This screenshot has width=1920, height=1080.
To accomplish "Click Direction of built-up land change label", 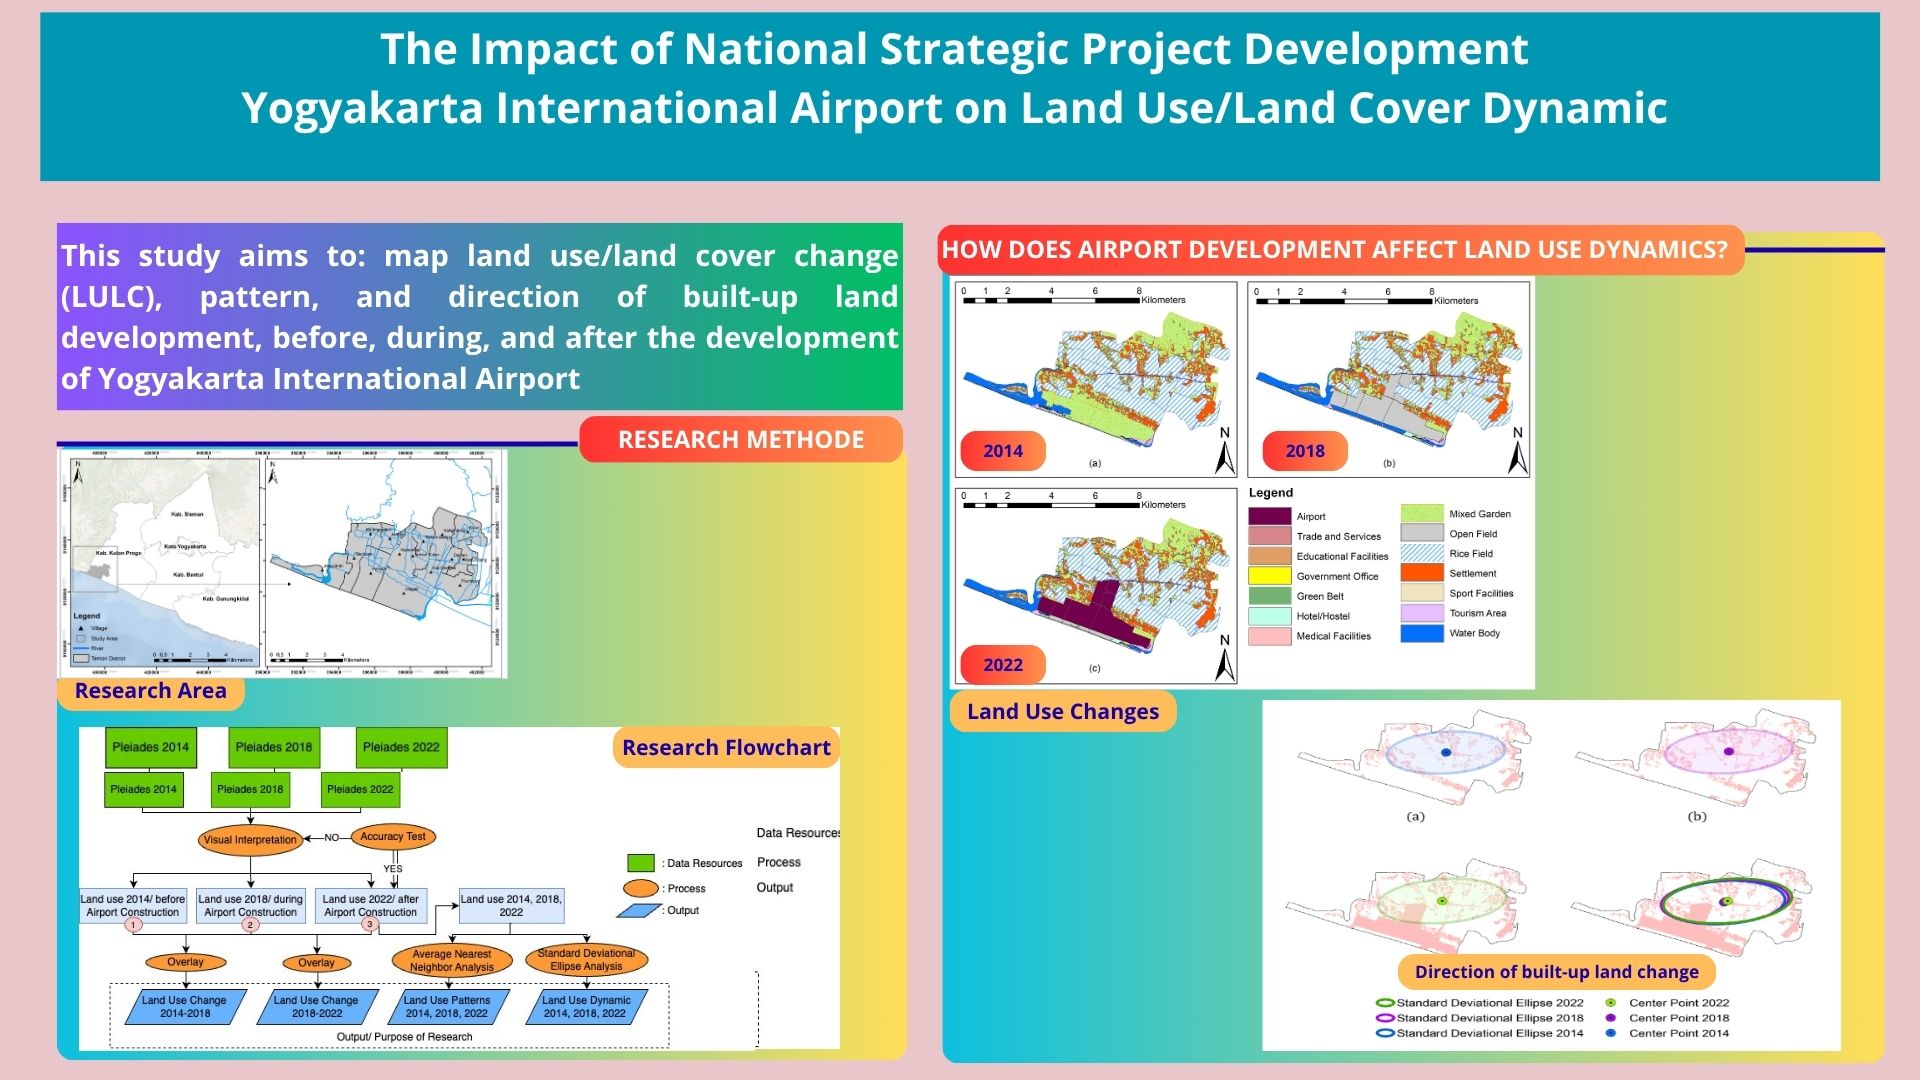I will pos(1556,972).
